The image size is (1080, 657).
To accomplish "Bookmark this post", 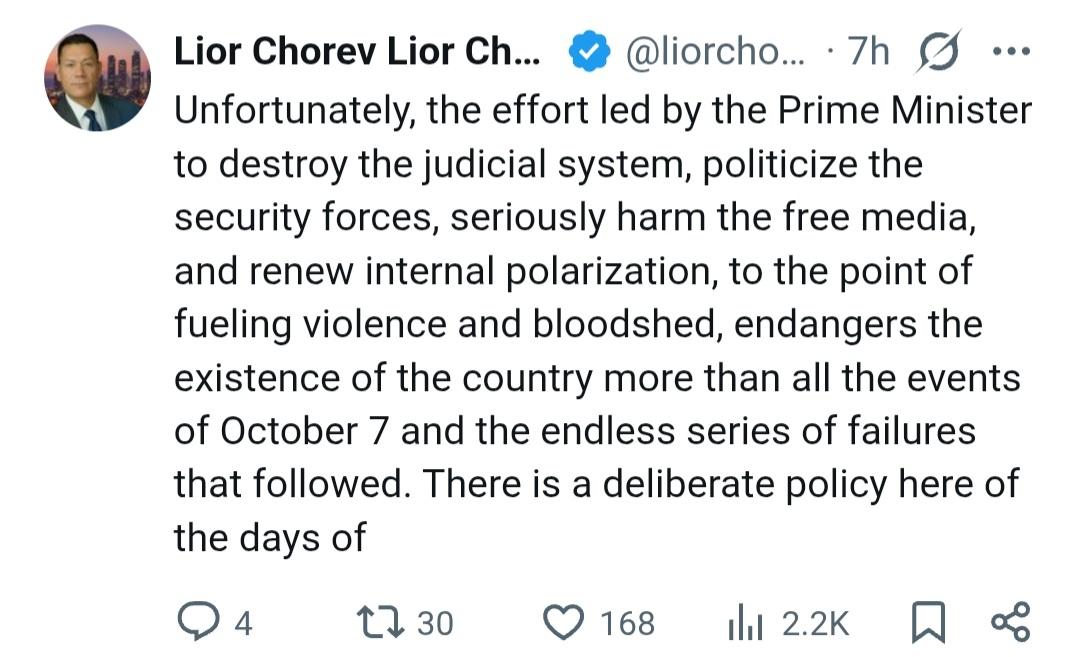I will [928, 623].
